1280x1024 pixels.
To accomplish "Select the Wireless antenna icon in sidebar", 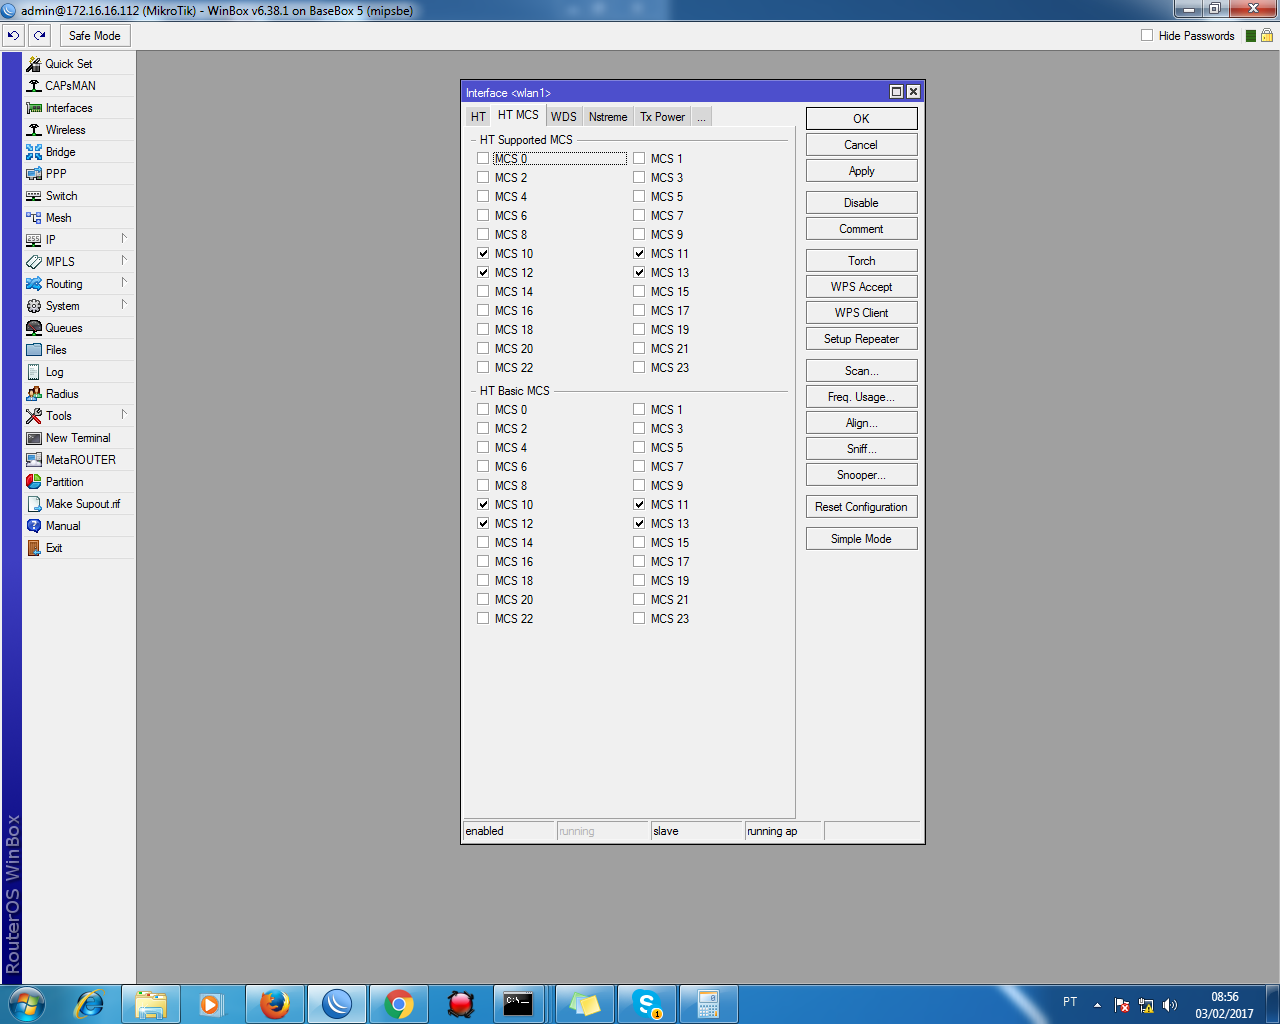I will pos(34,130).
